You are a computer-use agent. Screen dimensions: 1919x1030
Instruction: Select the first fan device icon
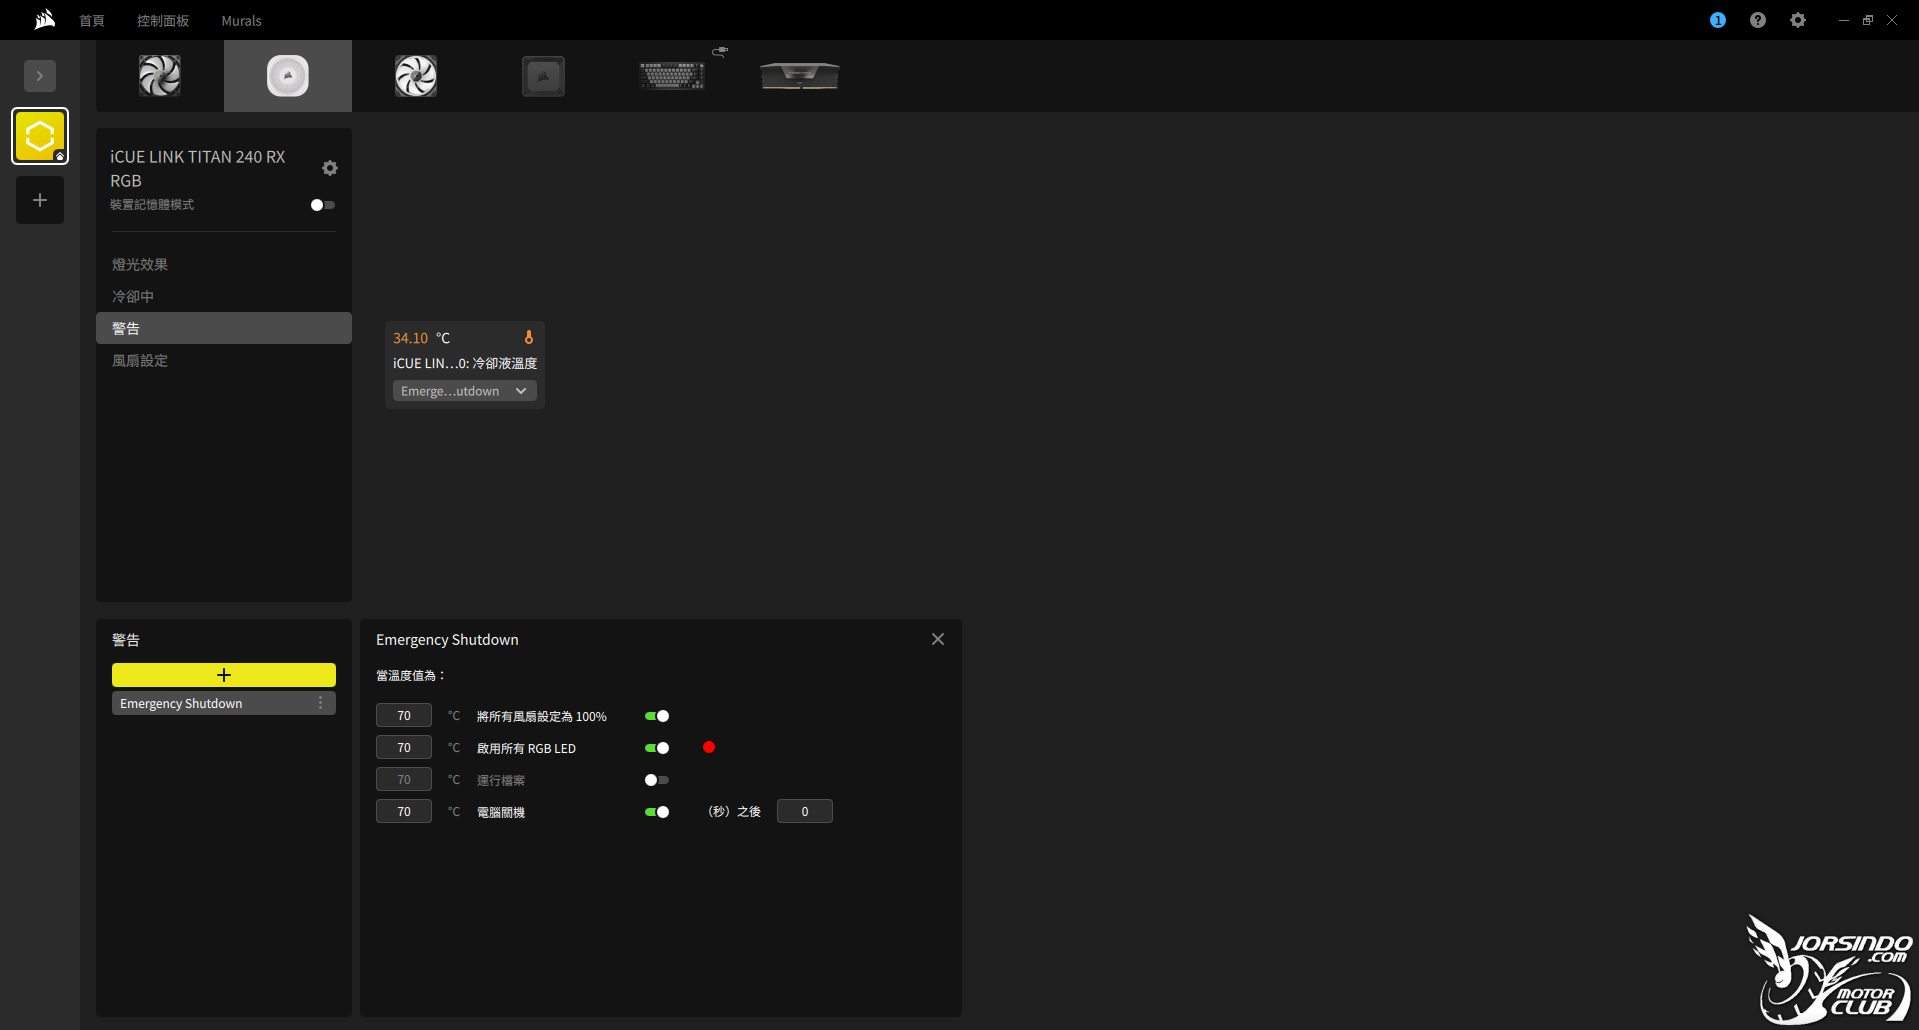(160, 76)
